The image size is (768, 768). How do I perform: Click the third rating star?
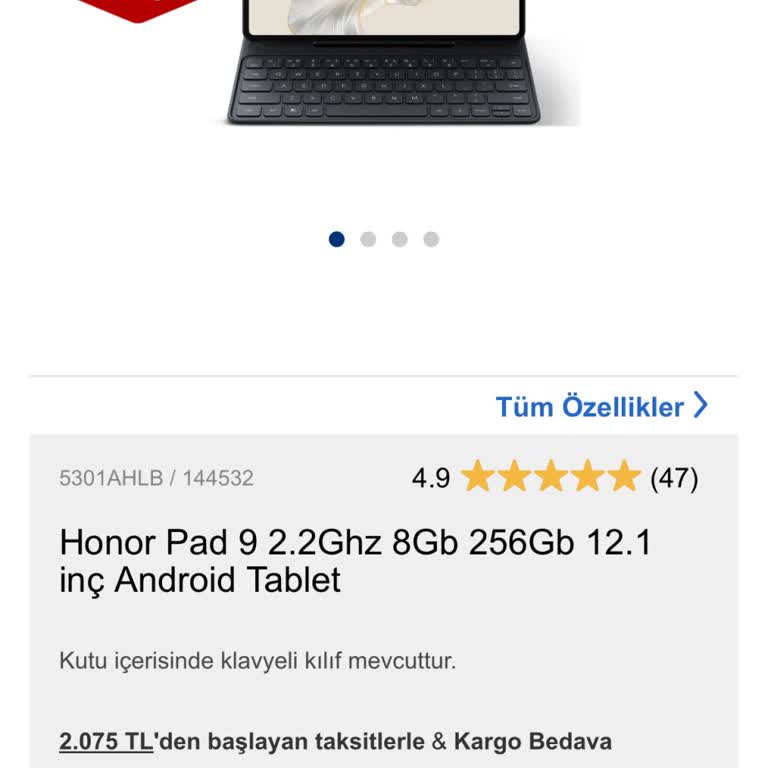(551, 476)
